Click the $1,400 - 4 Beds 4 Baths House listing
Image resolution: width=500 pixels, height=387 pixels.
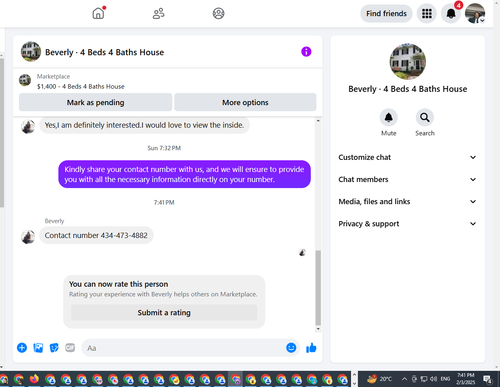[x=81, y=87]
